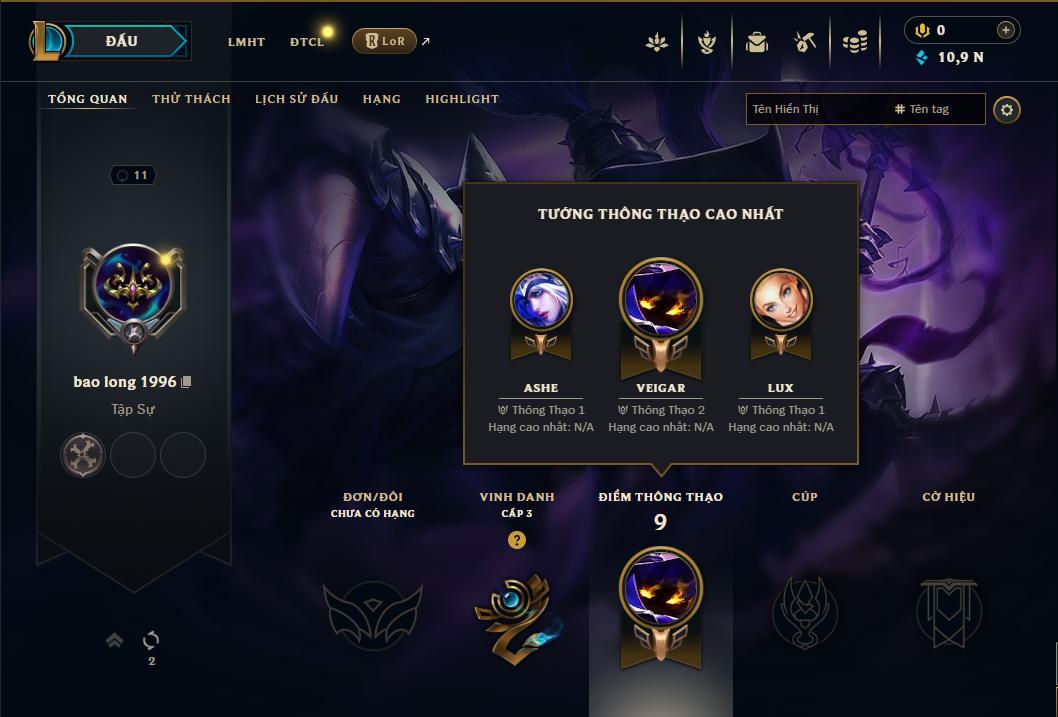Select the ĐTCL game mode link
Image resolution: width=1058 pixels, height=717 pixels.
307,42
